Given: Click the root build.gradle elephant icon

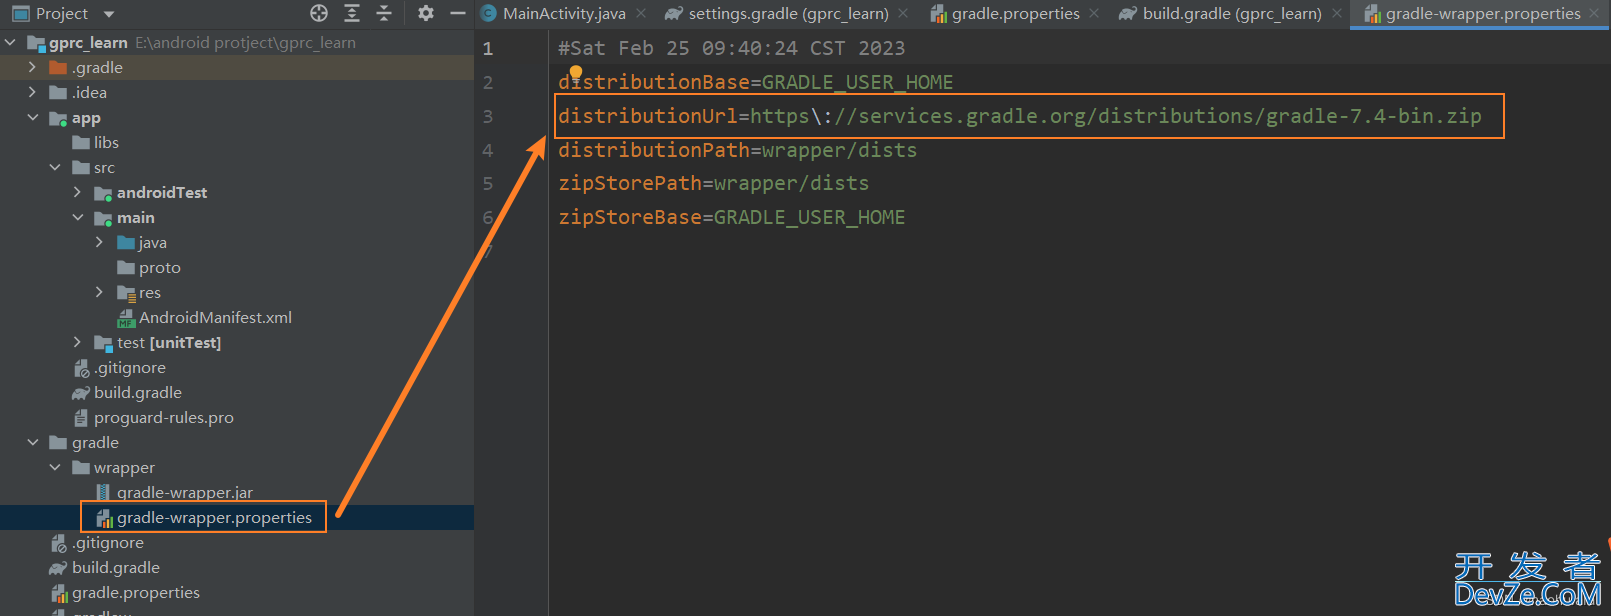Looking at the screenshot, I should [x=58, y=568].
